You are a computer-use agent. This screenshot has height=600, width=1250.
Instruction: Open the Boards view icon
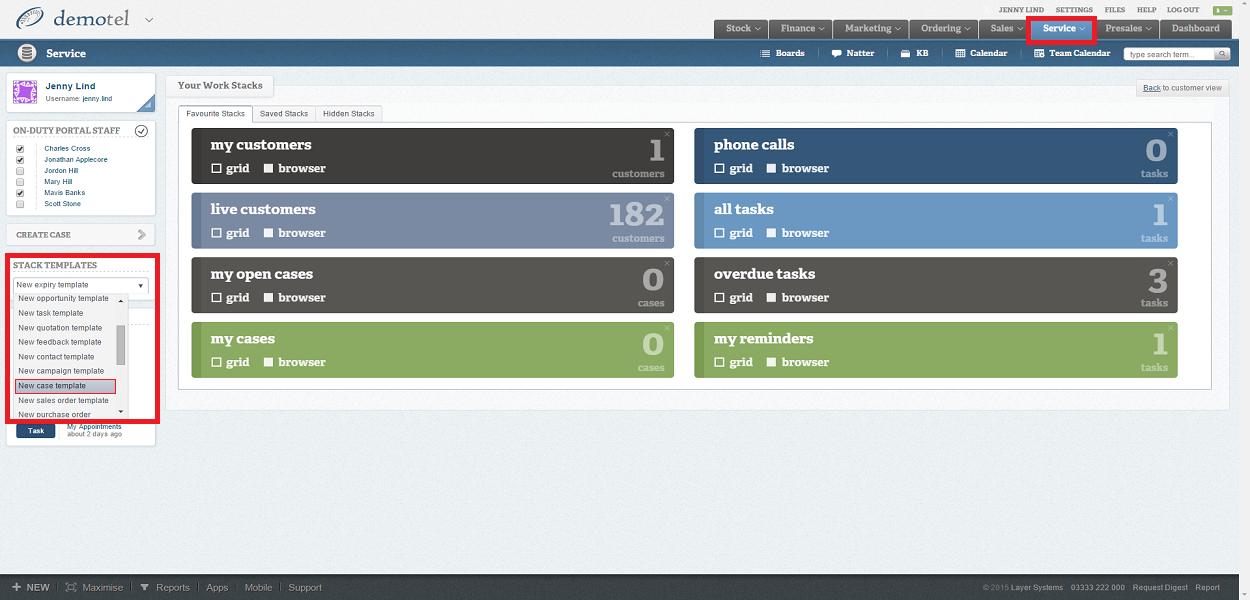pyautogui.click(x=765, y=53)
